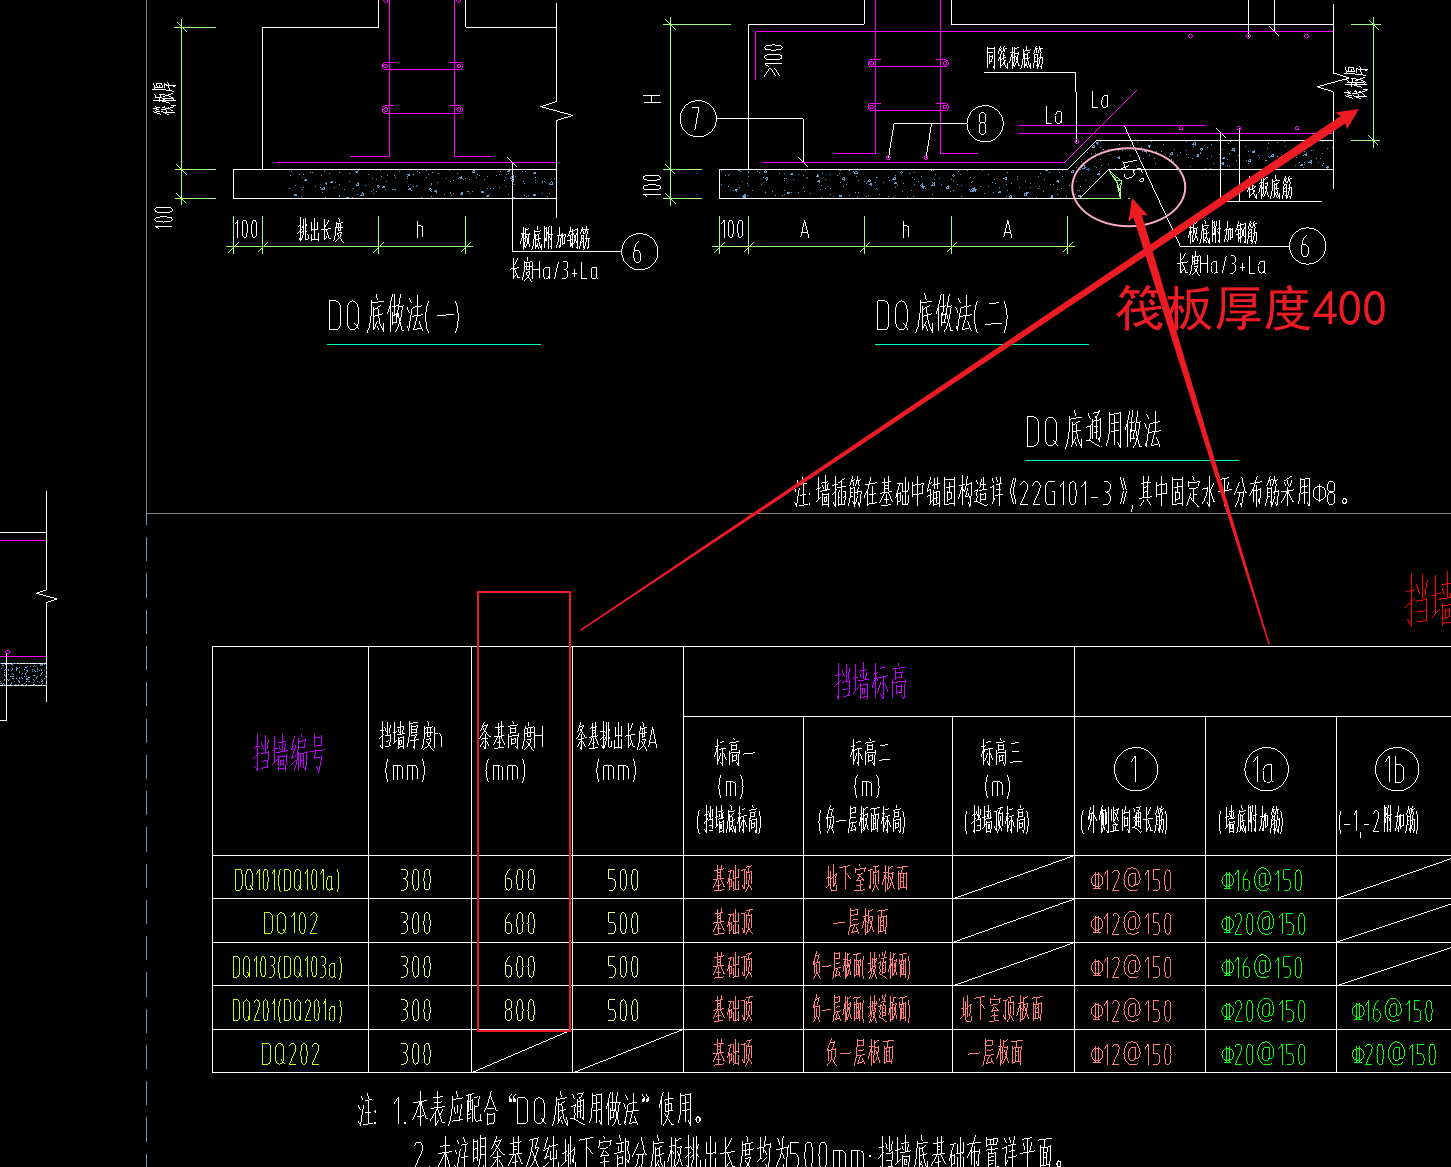Select the "DQ103(DQ103a)" row label
Screen dimensions: 1451x1167
coord(288,967)
